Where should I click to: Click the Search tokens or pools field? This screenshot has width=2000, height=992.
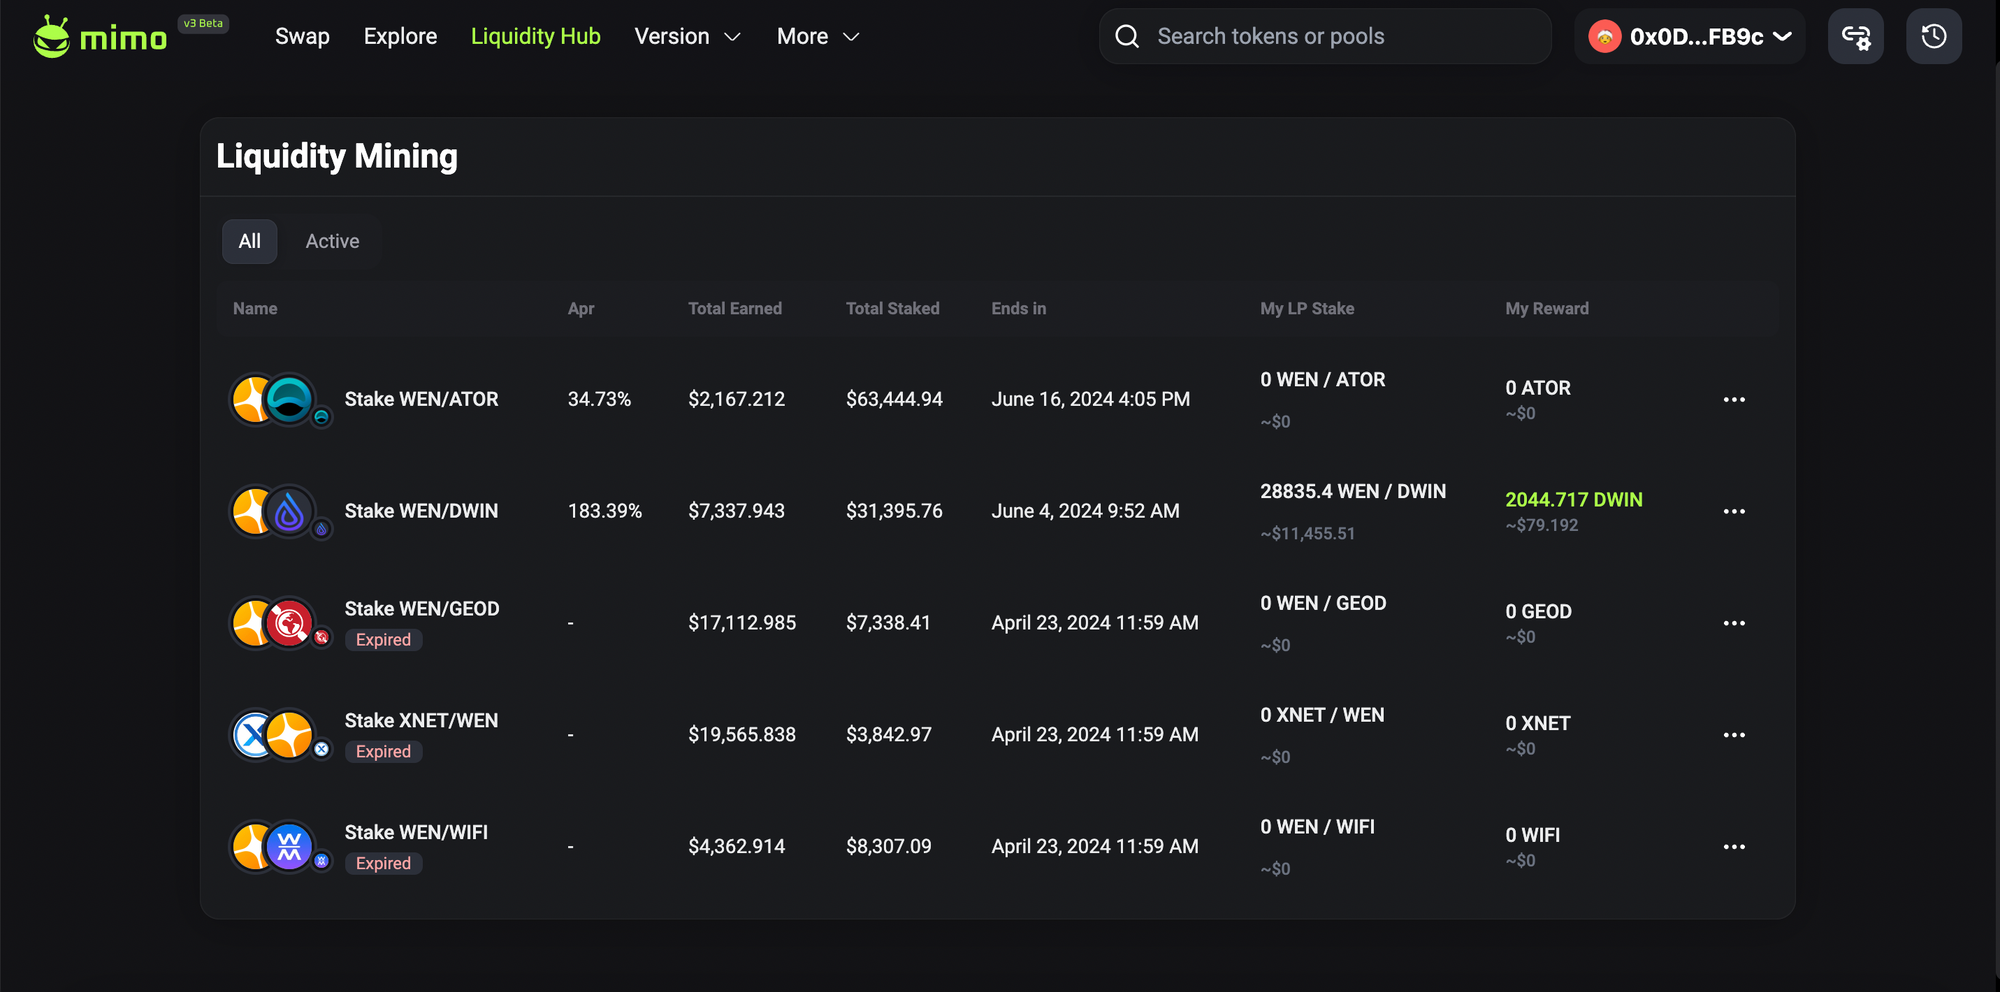(x=1300, y=35)
